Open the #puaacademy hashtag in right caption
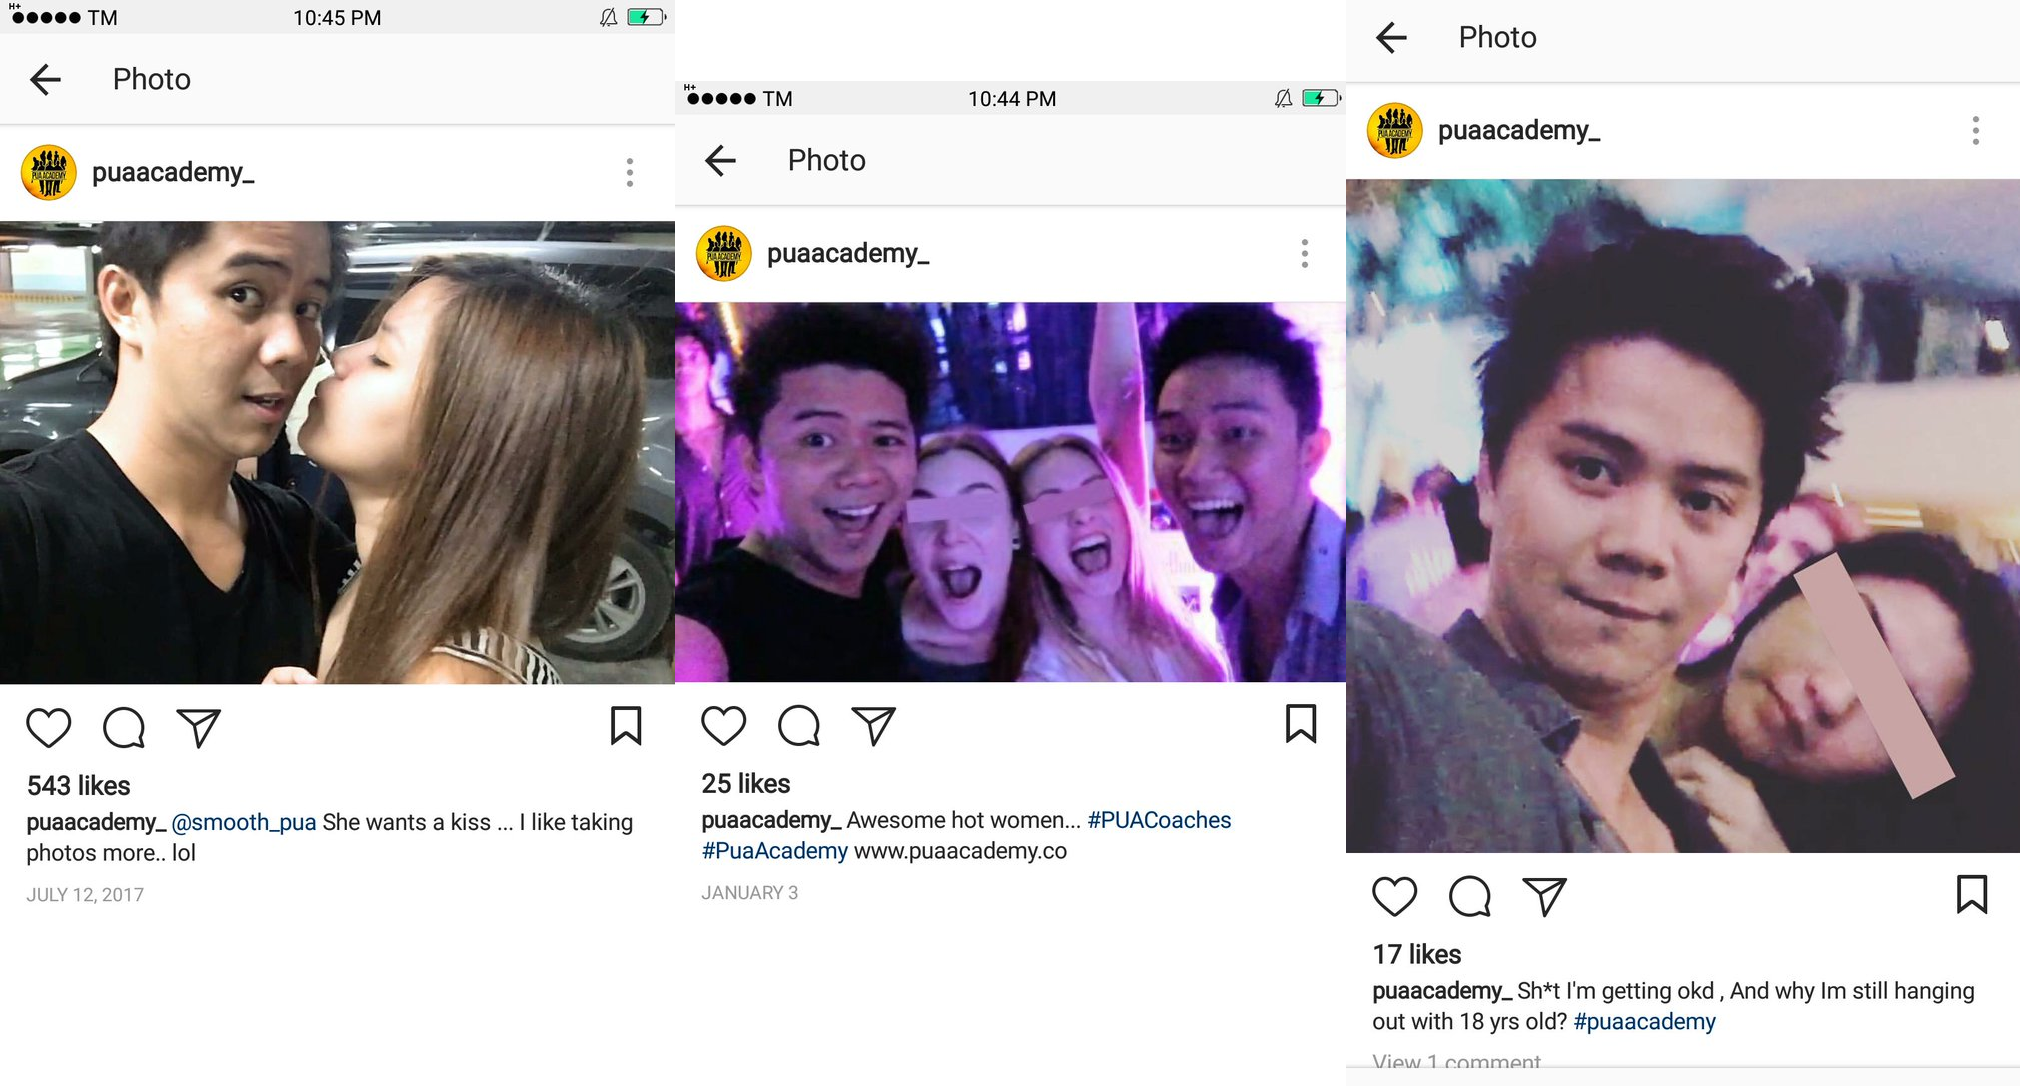 1644,1021
